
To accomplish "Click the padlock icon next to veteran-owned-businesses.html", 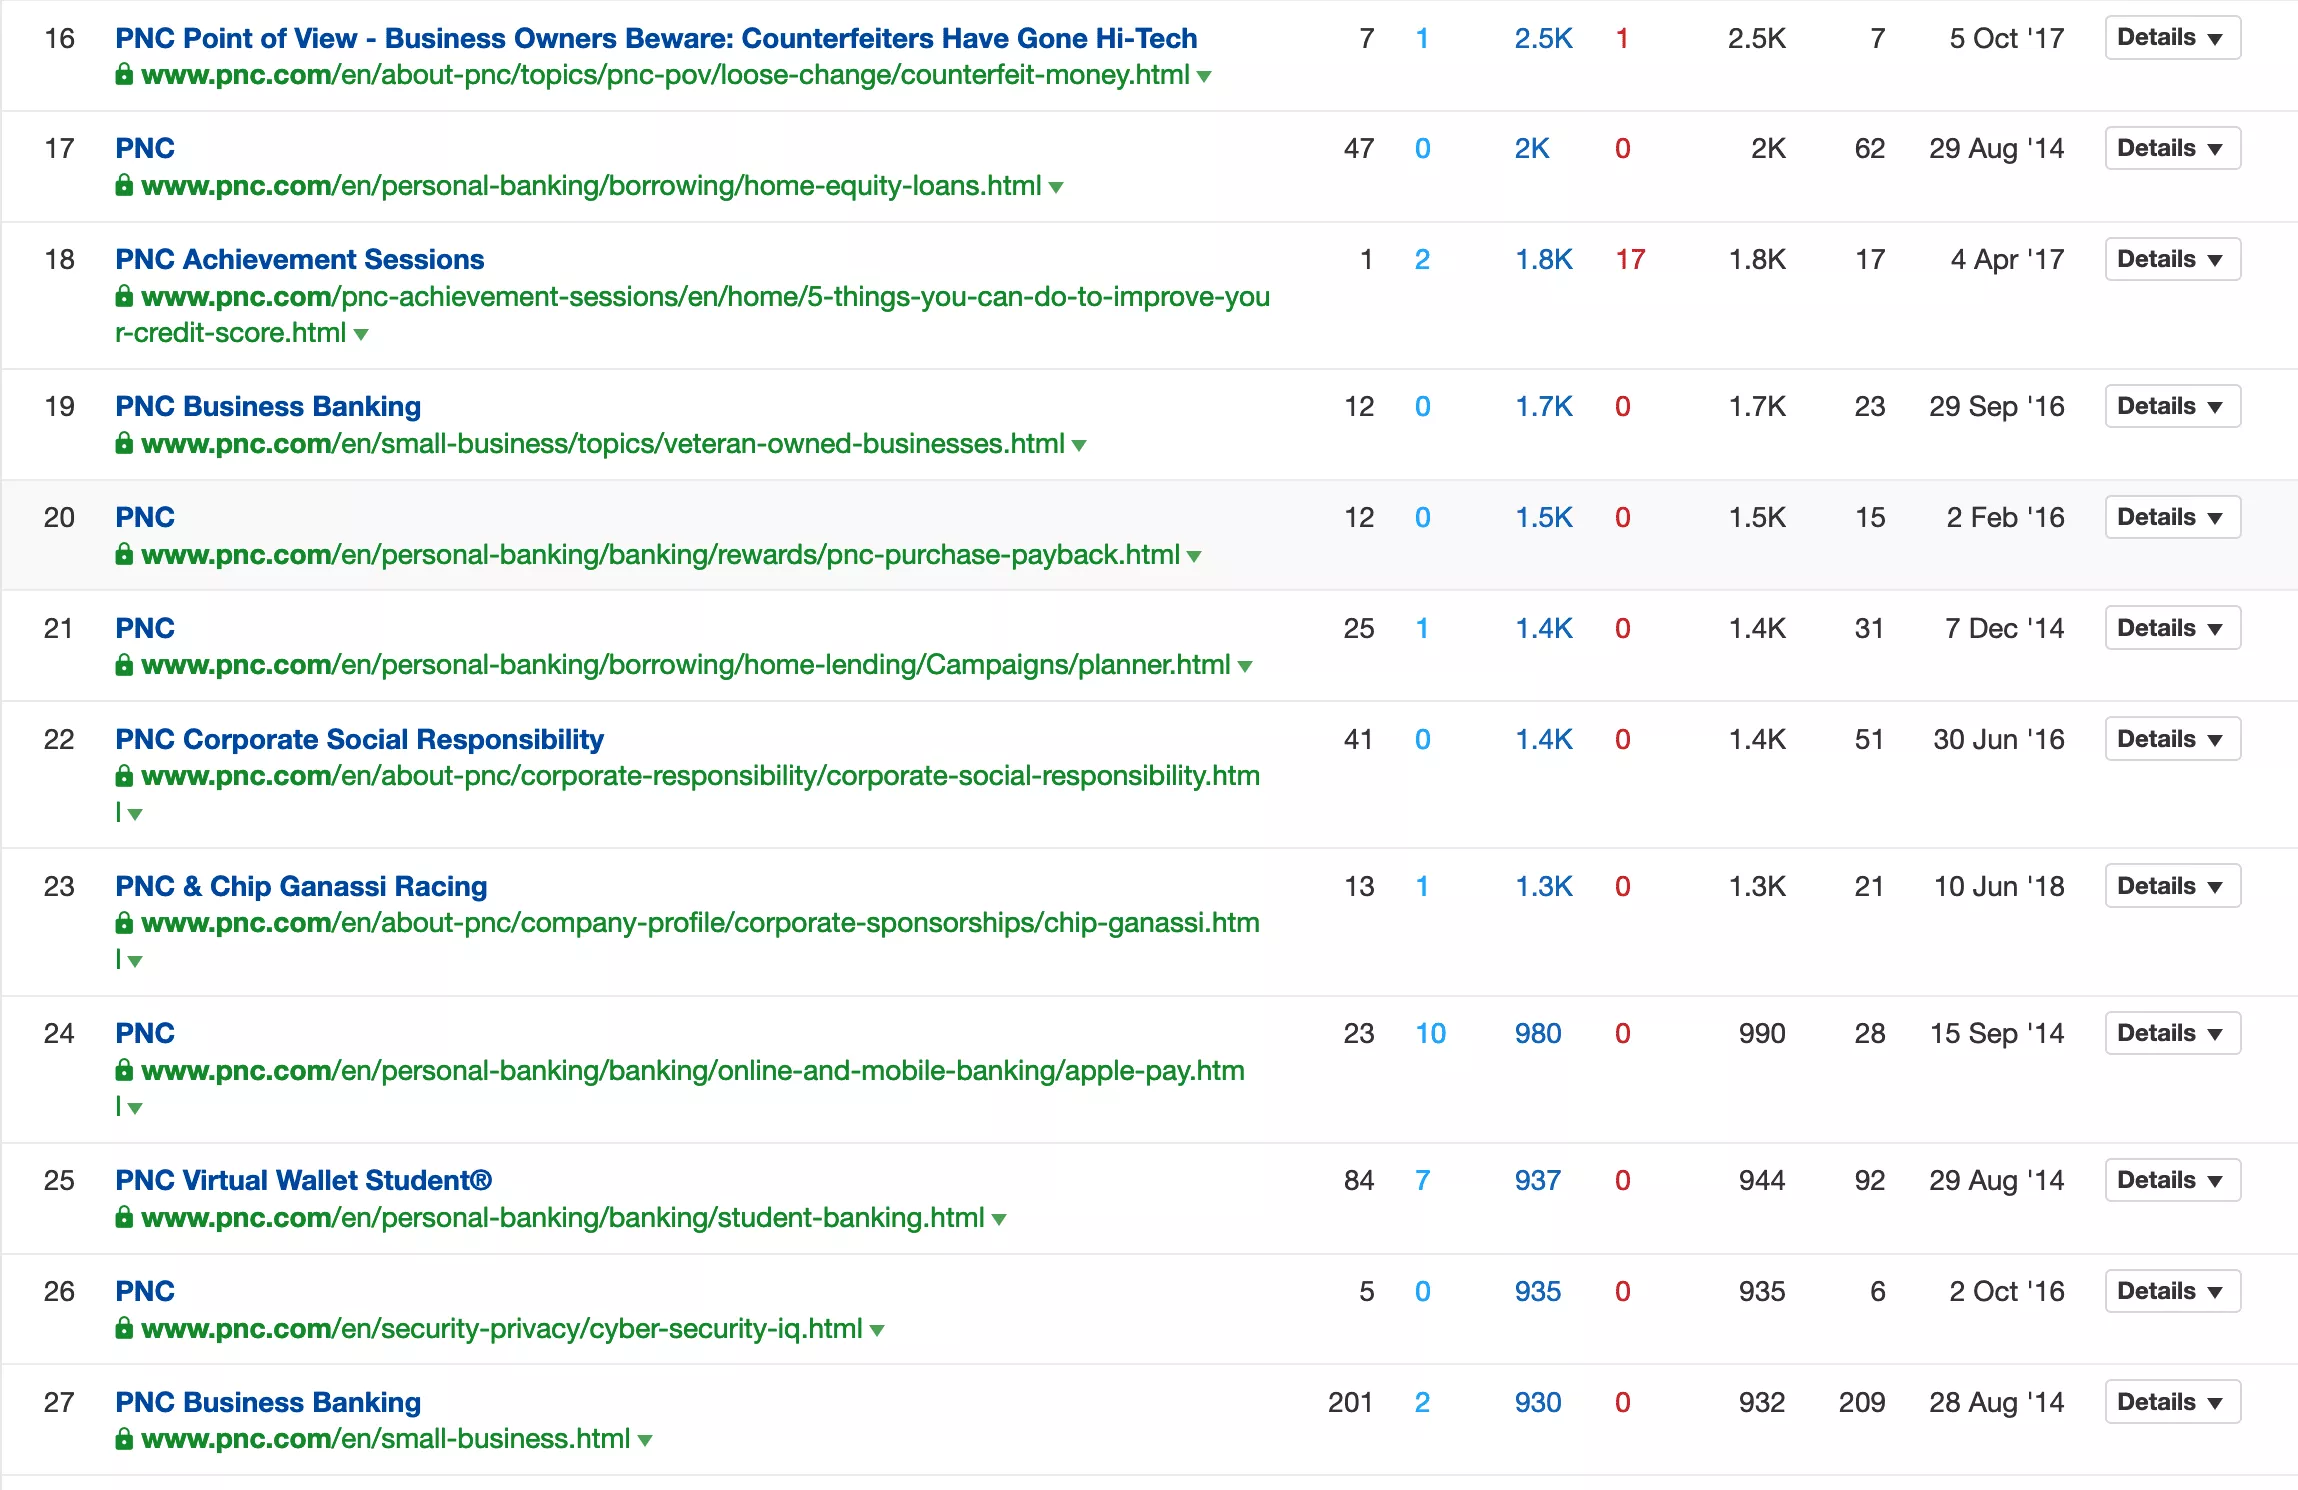I will click(x=124, y=444).
